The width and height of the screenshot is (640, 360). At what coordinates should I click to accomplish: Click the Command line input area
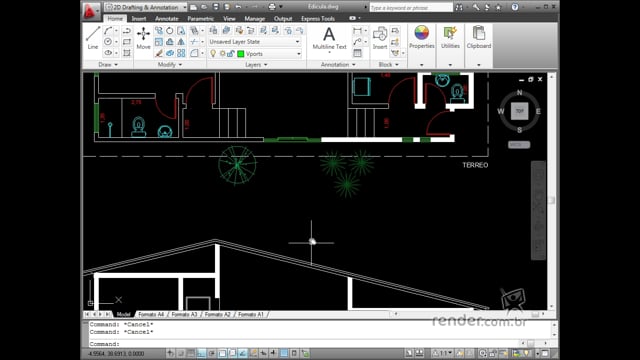click(x=304, y=344)
